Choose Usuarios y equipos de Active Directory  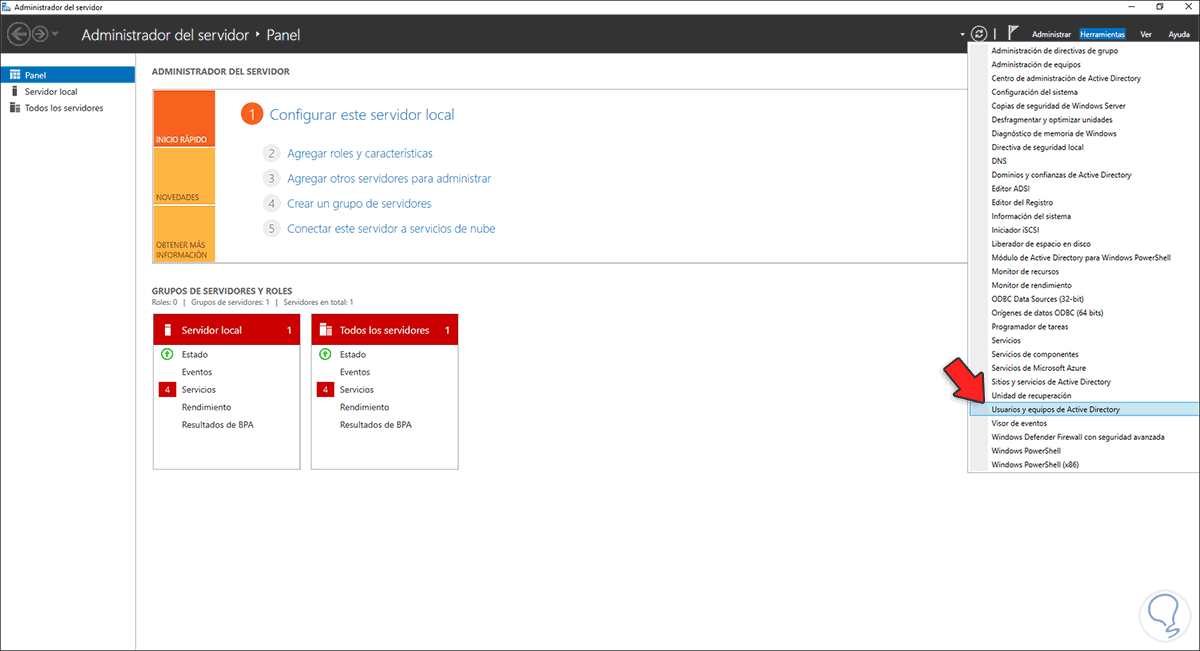coord(1084,409)
